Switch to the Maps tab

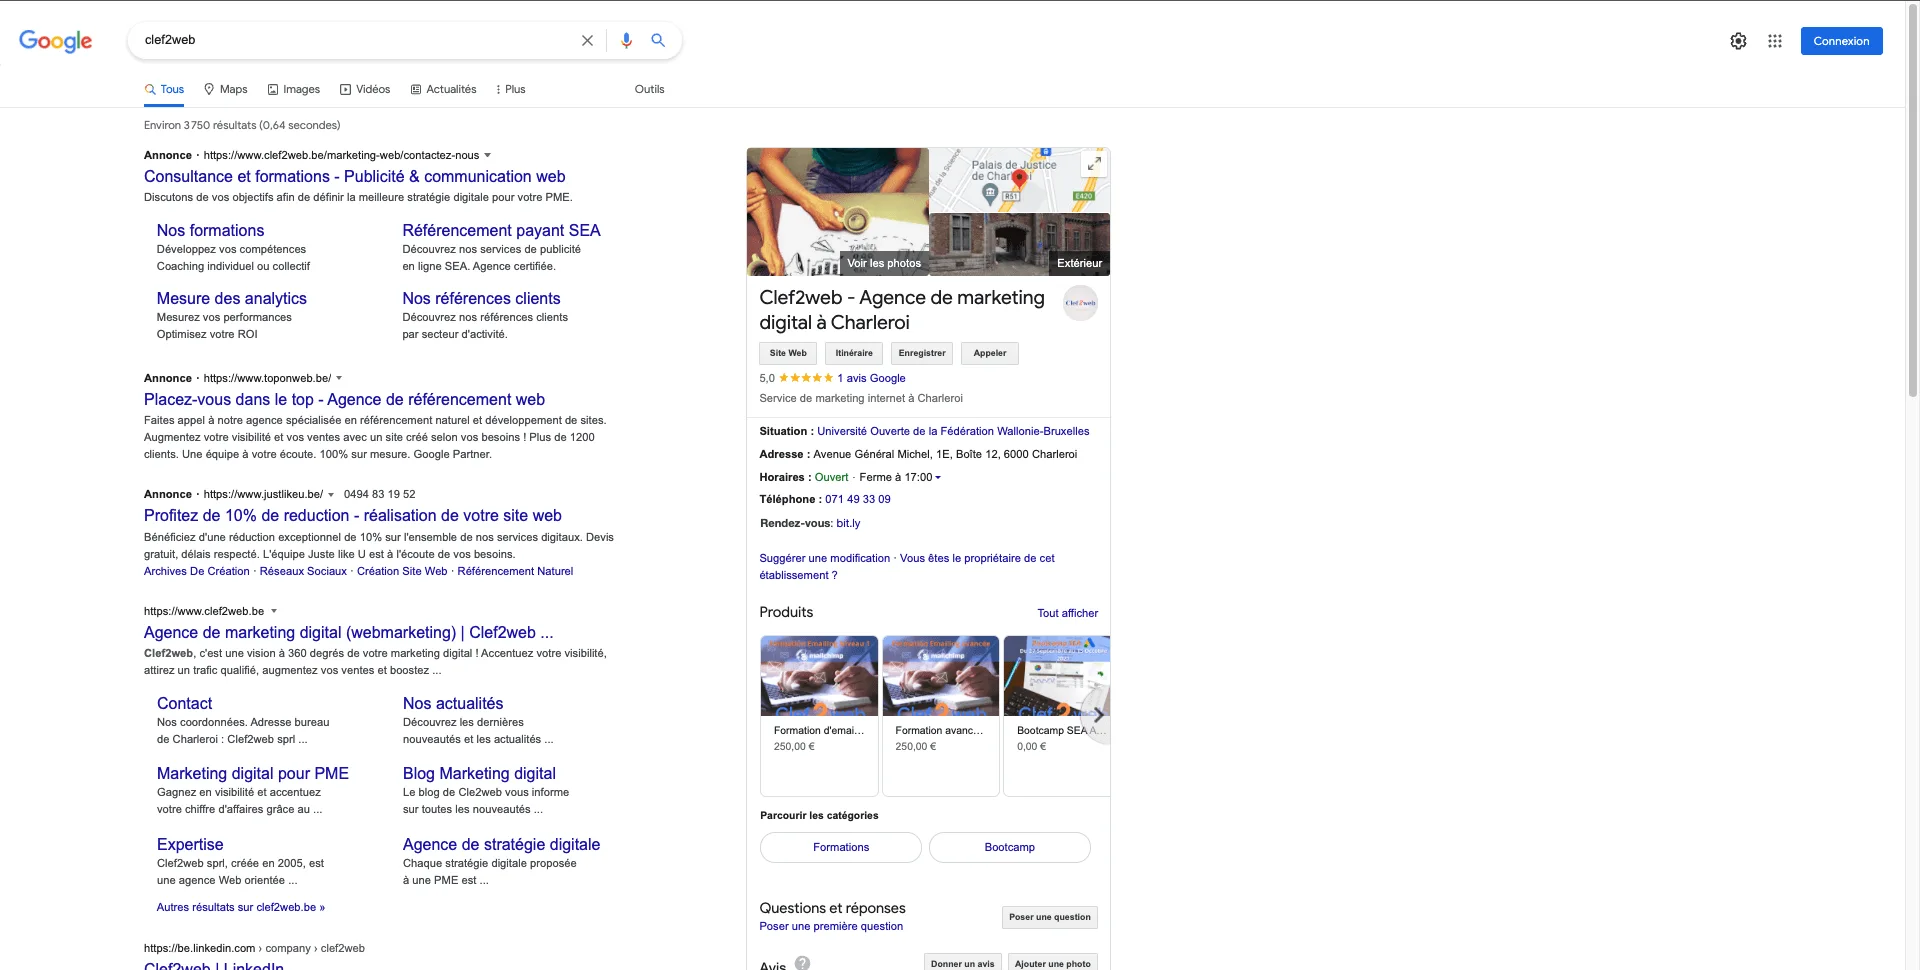225,89
